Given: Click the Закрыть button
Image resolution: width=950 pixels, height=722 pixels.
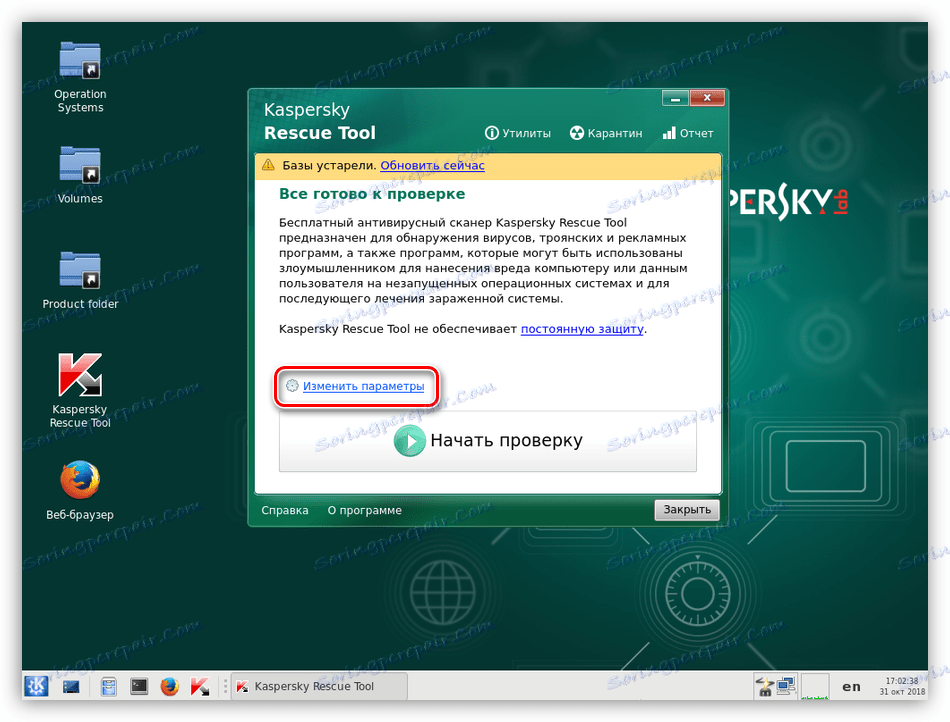Looking at the screenshot, I should [x=687, y=510].
